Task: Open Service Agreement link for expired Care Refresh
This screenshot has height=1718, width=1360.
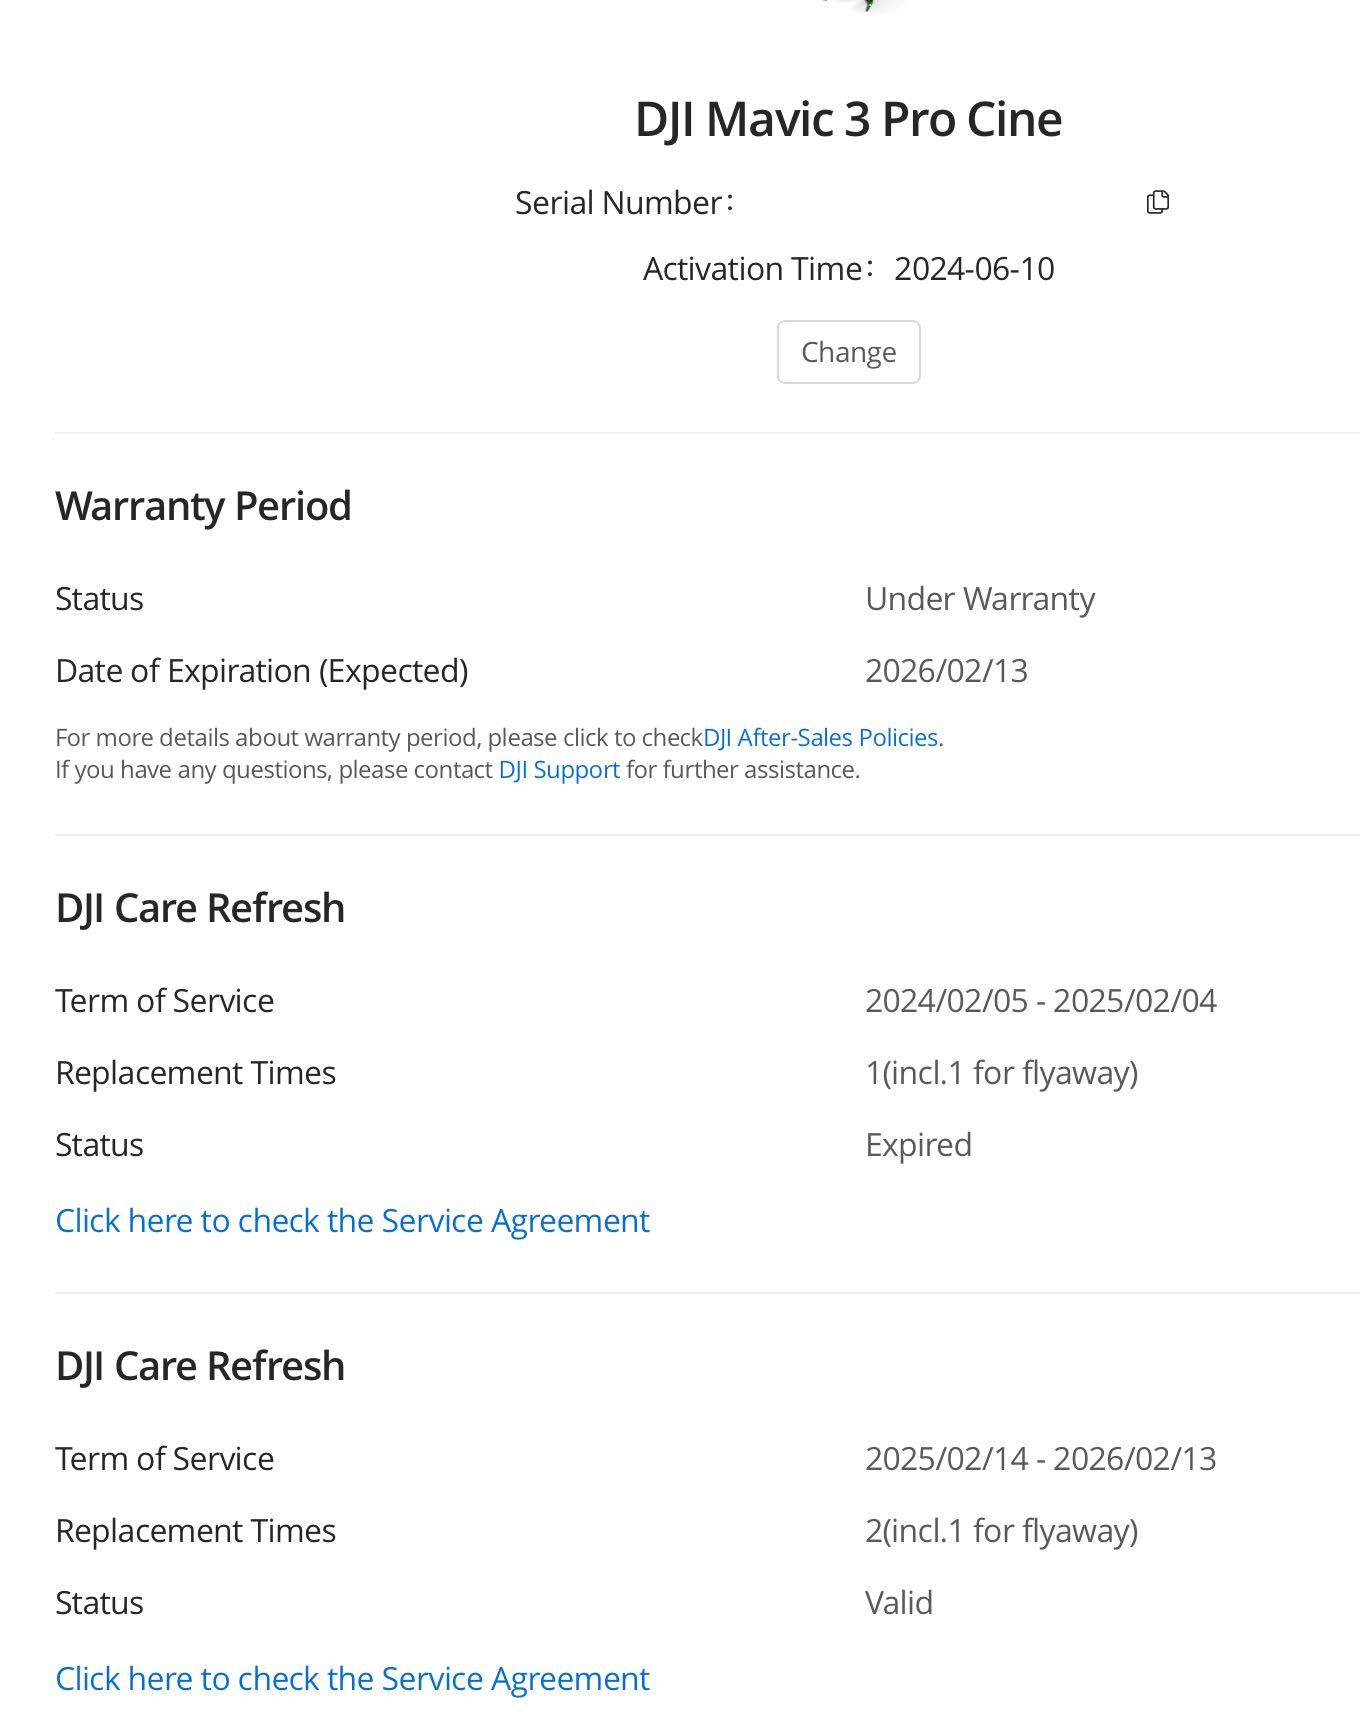Action: point(352,1220)
